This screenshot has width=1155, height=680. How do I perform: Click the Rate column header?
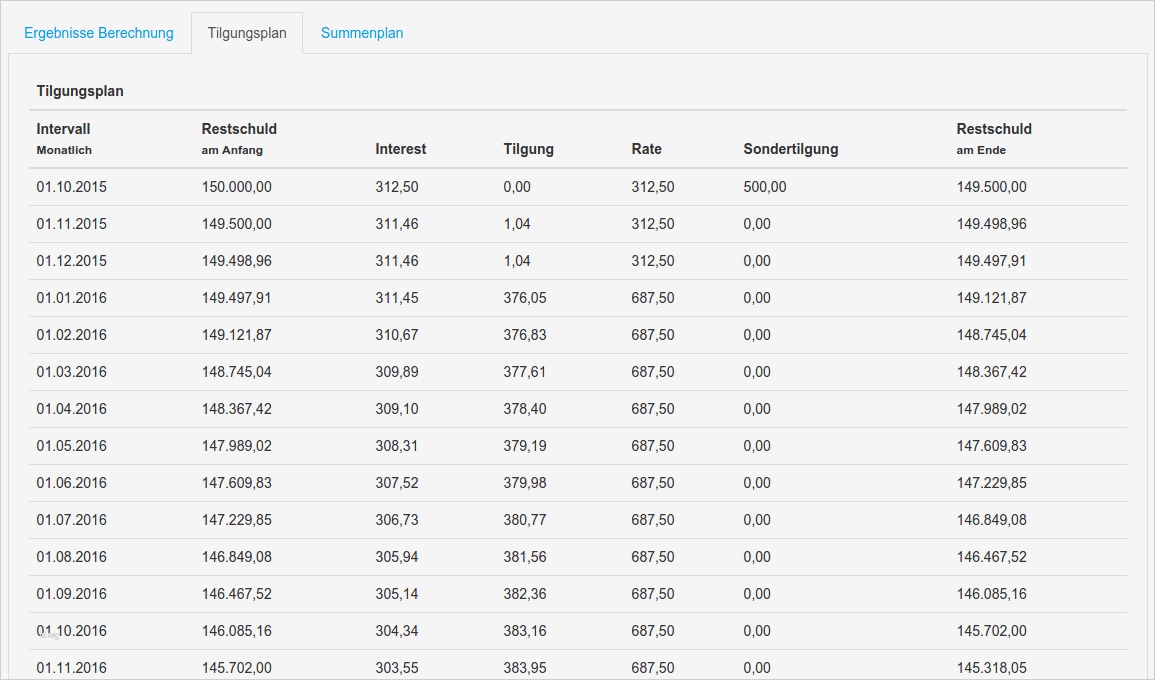pos(646,149)
